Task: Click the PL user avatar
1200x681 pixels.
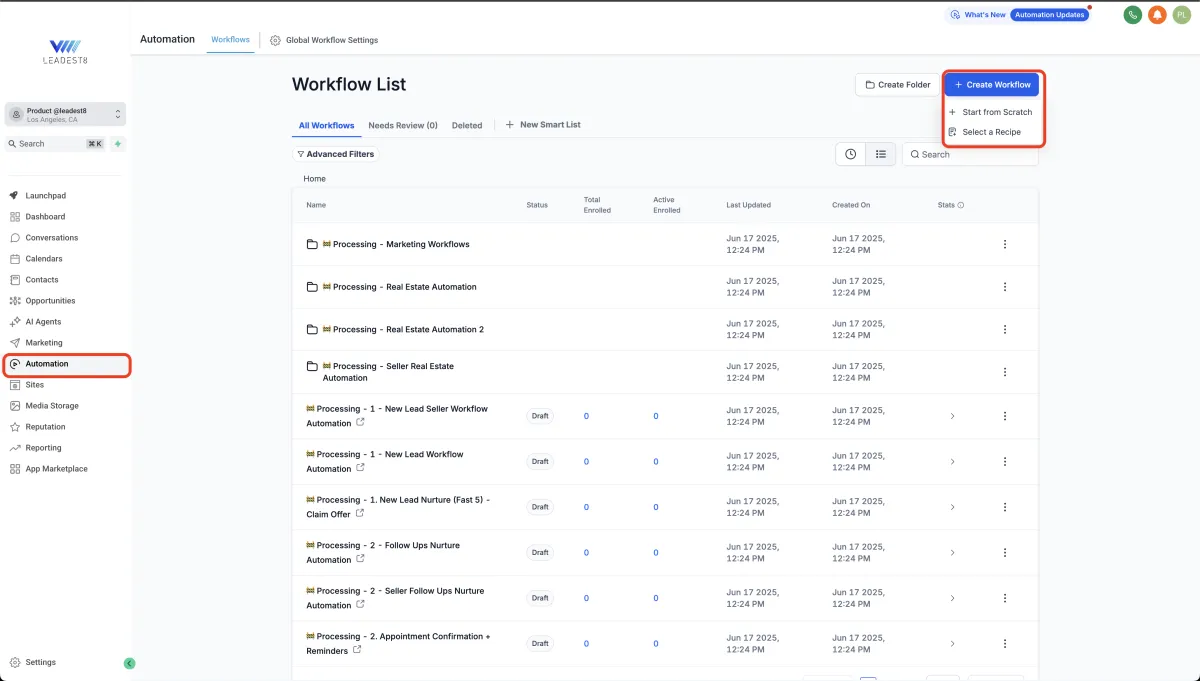Action: [x=1181, y=15]
